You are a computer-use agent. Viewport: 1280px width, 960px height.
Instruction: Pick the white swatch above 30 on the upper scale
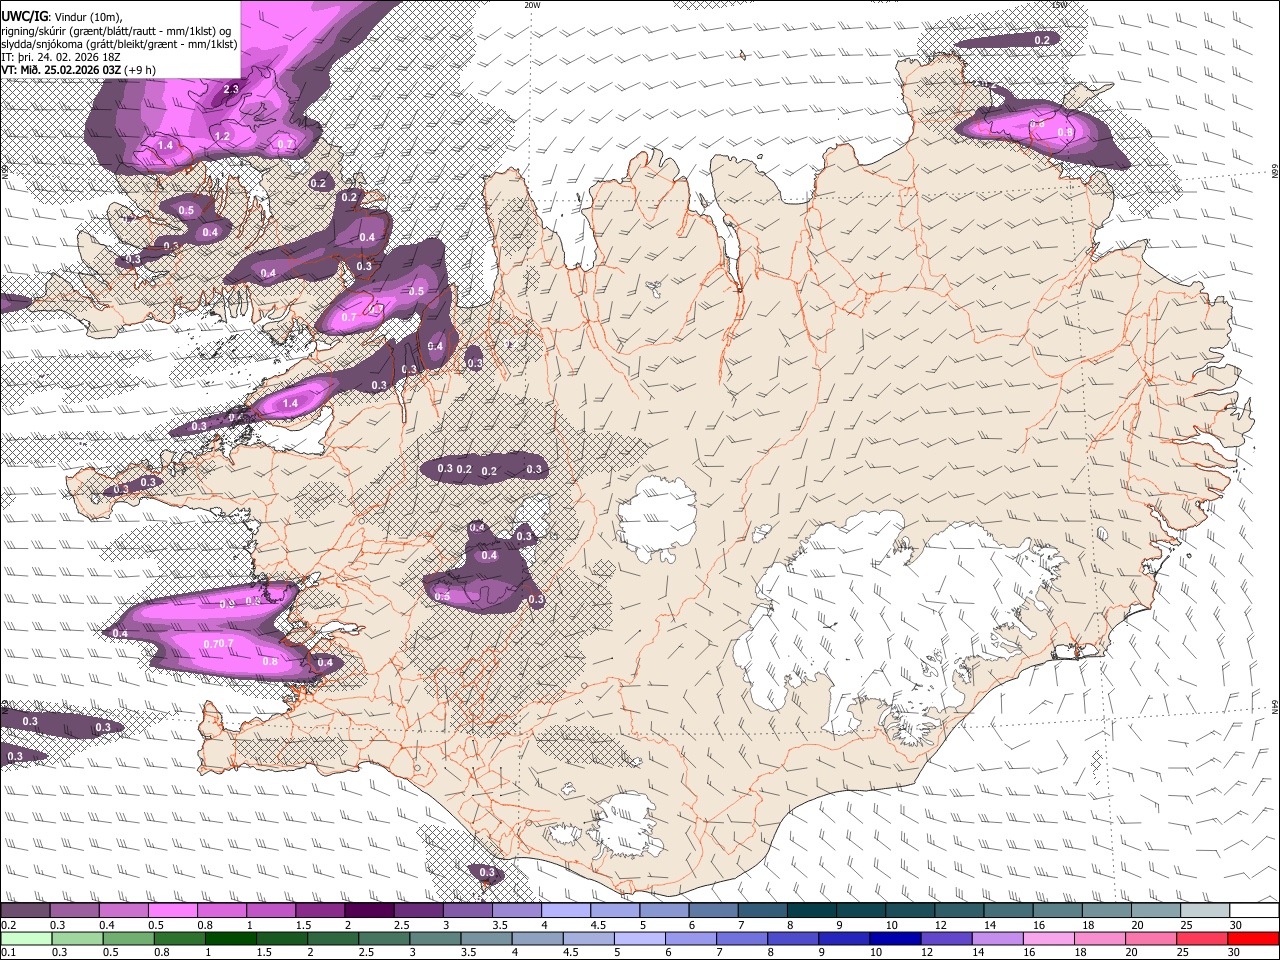(x=1254, y=911)
